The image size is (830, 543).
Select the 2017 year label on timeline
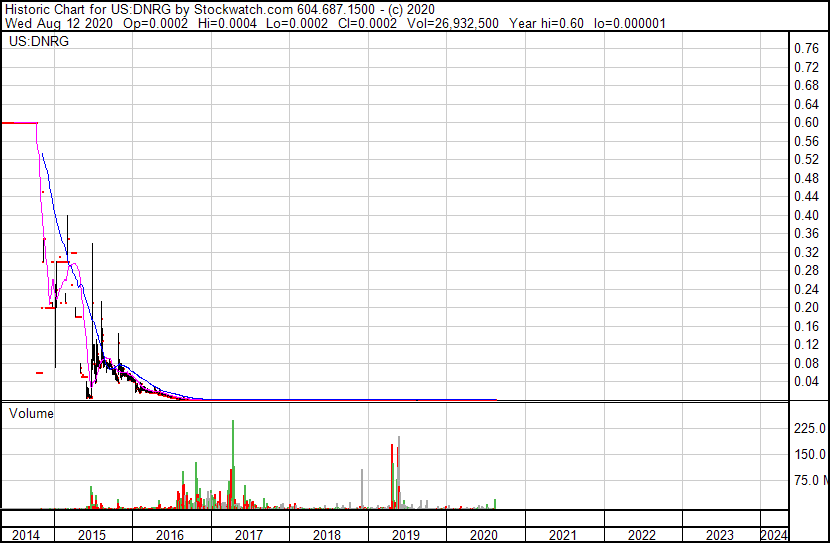[x=249, y=535]
